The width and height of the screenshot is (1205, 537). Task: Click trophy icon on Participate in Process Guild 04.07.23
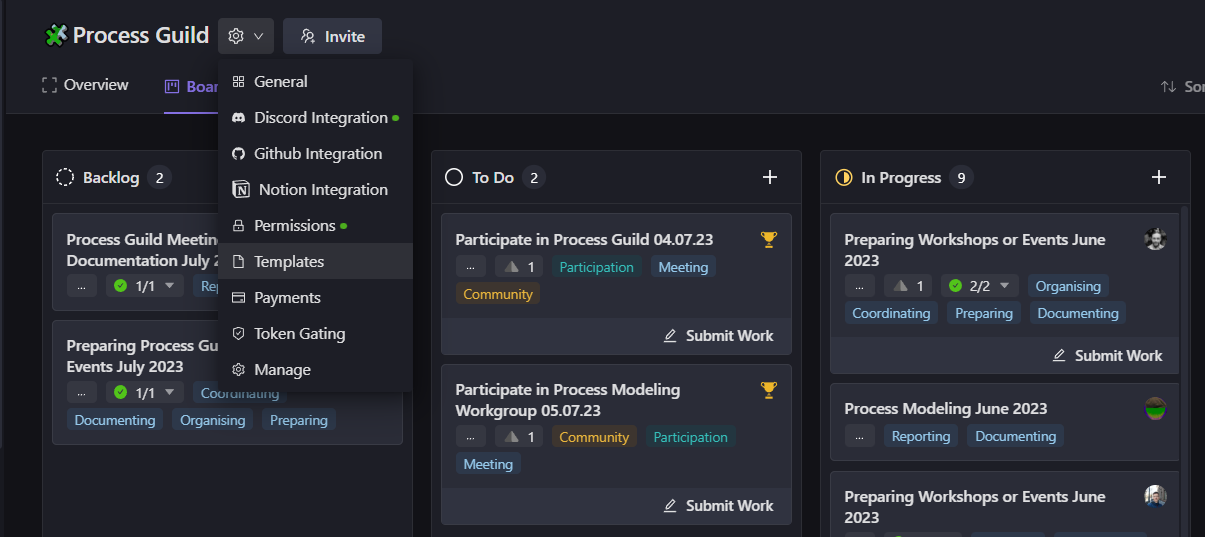tap(768, 239)
